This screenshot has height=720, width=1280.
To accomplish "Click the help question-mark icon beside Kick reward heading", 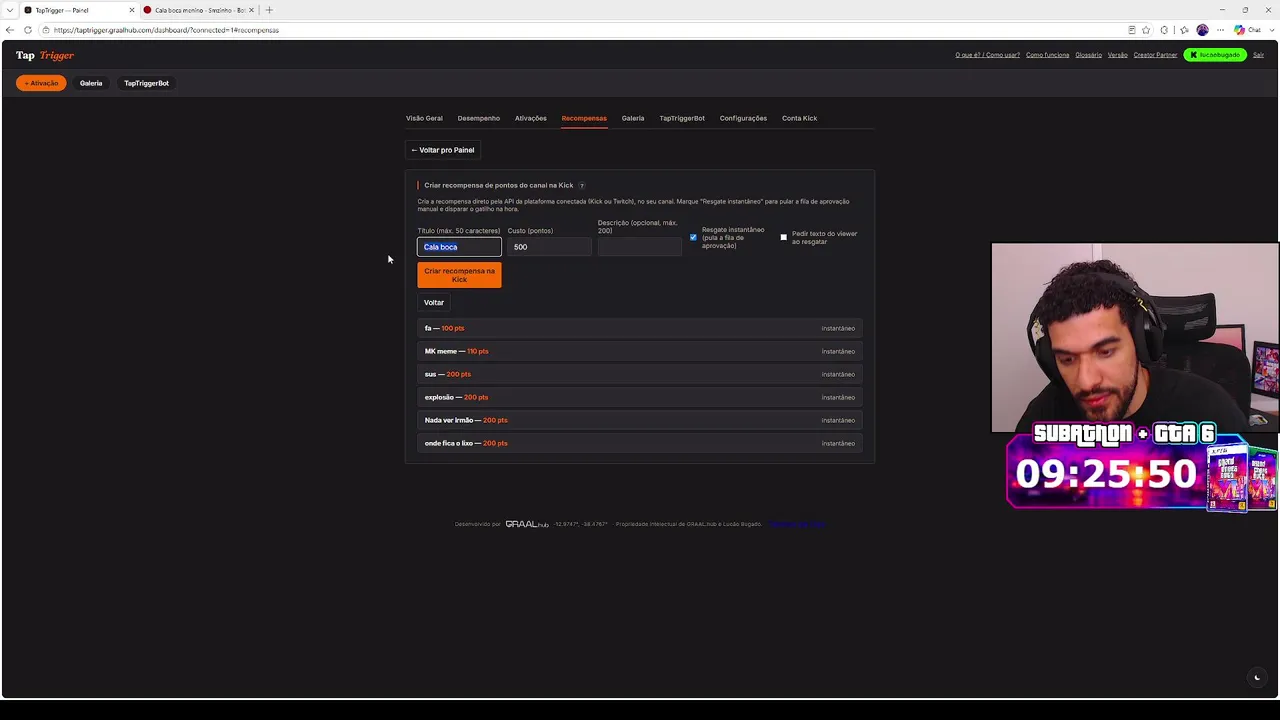I will tap(582, 185).
